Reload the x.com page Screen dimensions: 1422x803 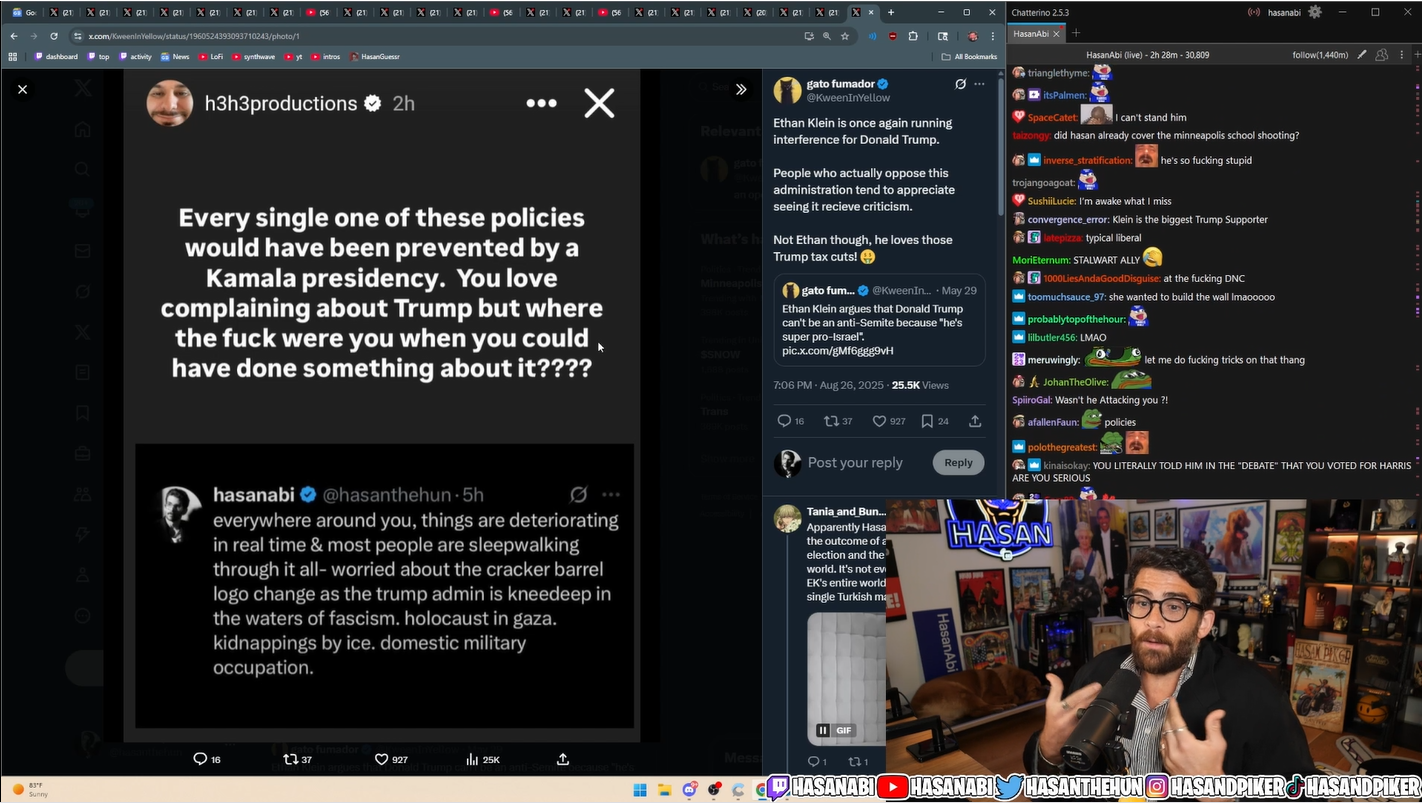pos(54,36)
